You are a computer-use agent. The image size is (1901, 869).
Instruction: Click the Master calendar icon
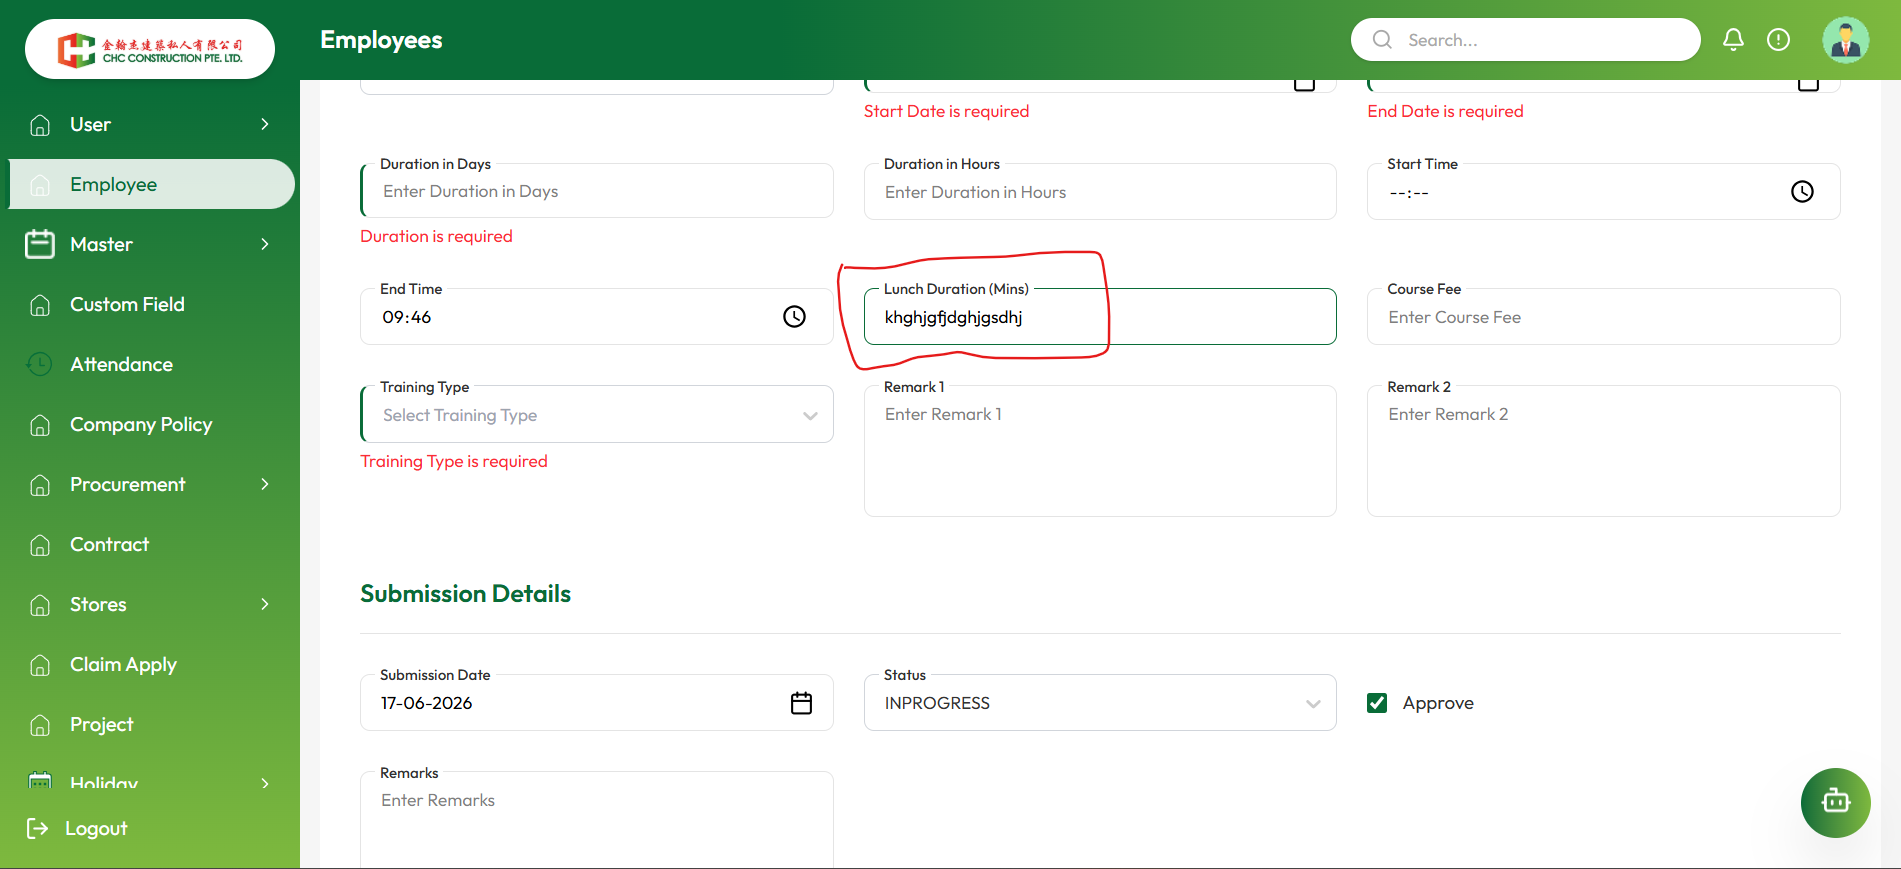click(x=40, y=244)
